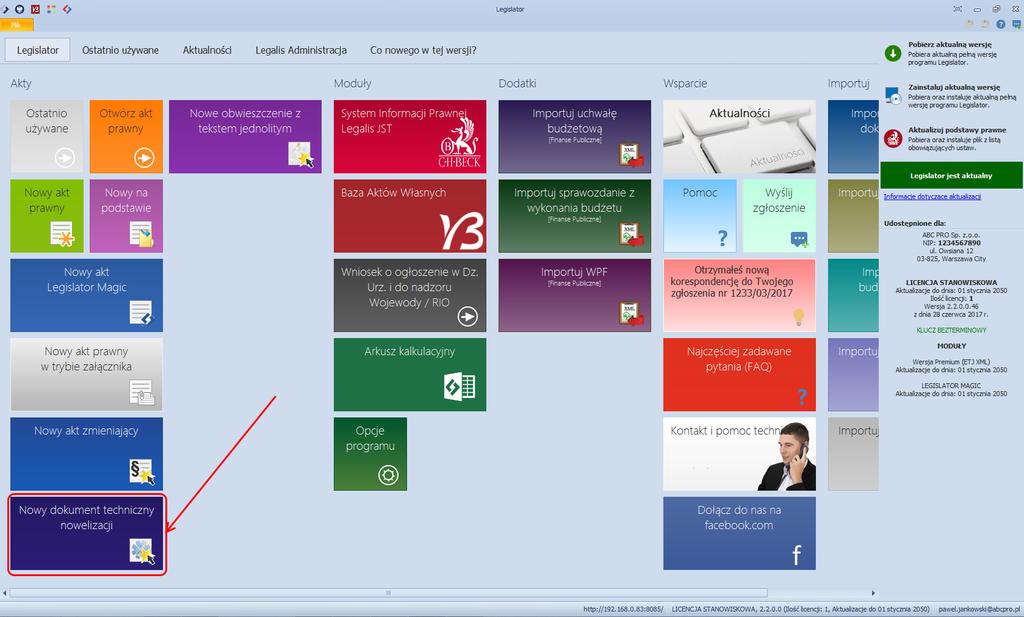Create a Nowy akt prawny from the green tile
Screen dimensions: 1024x617
(47, 216)
